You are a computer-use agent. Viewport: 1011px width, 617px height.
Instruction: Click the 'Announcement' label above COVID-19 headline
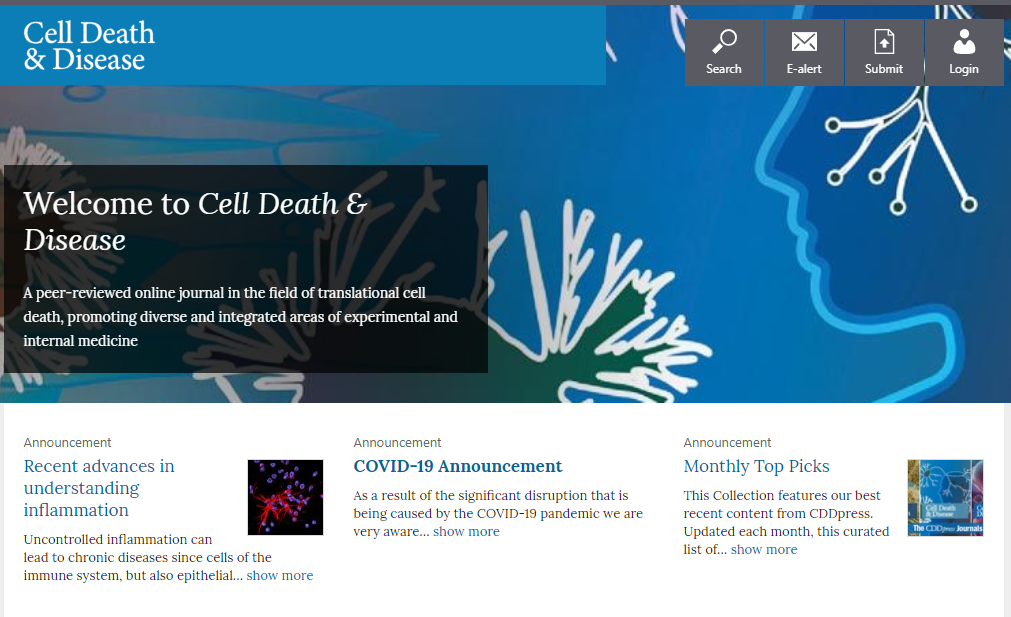[397, 442]
